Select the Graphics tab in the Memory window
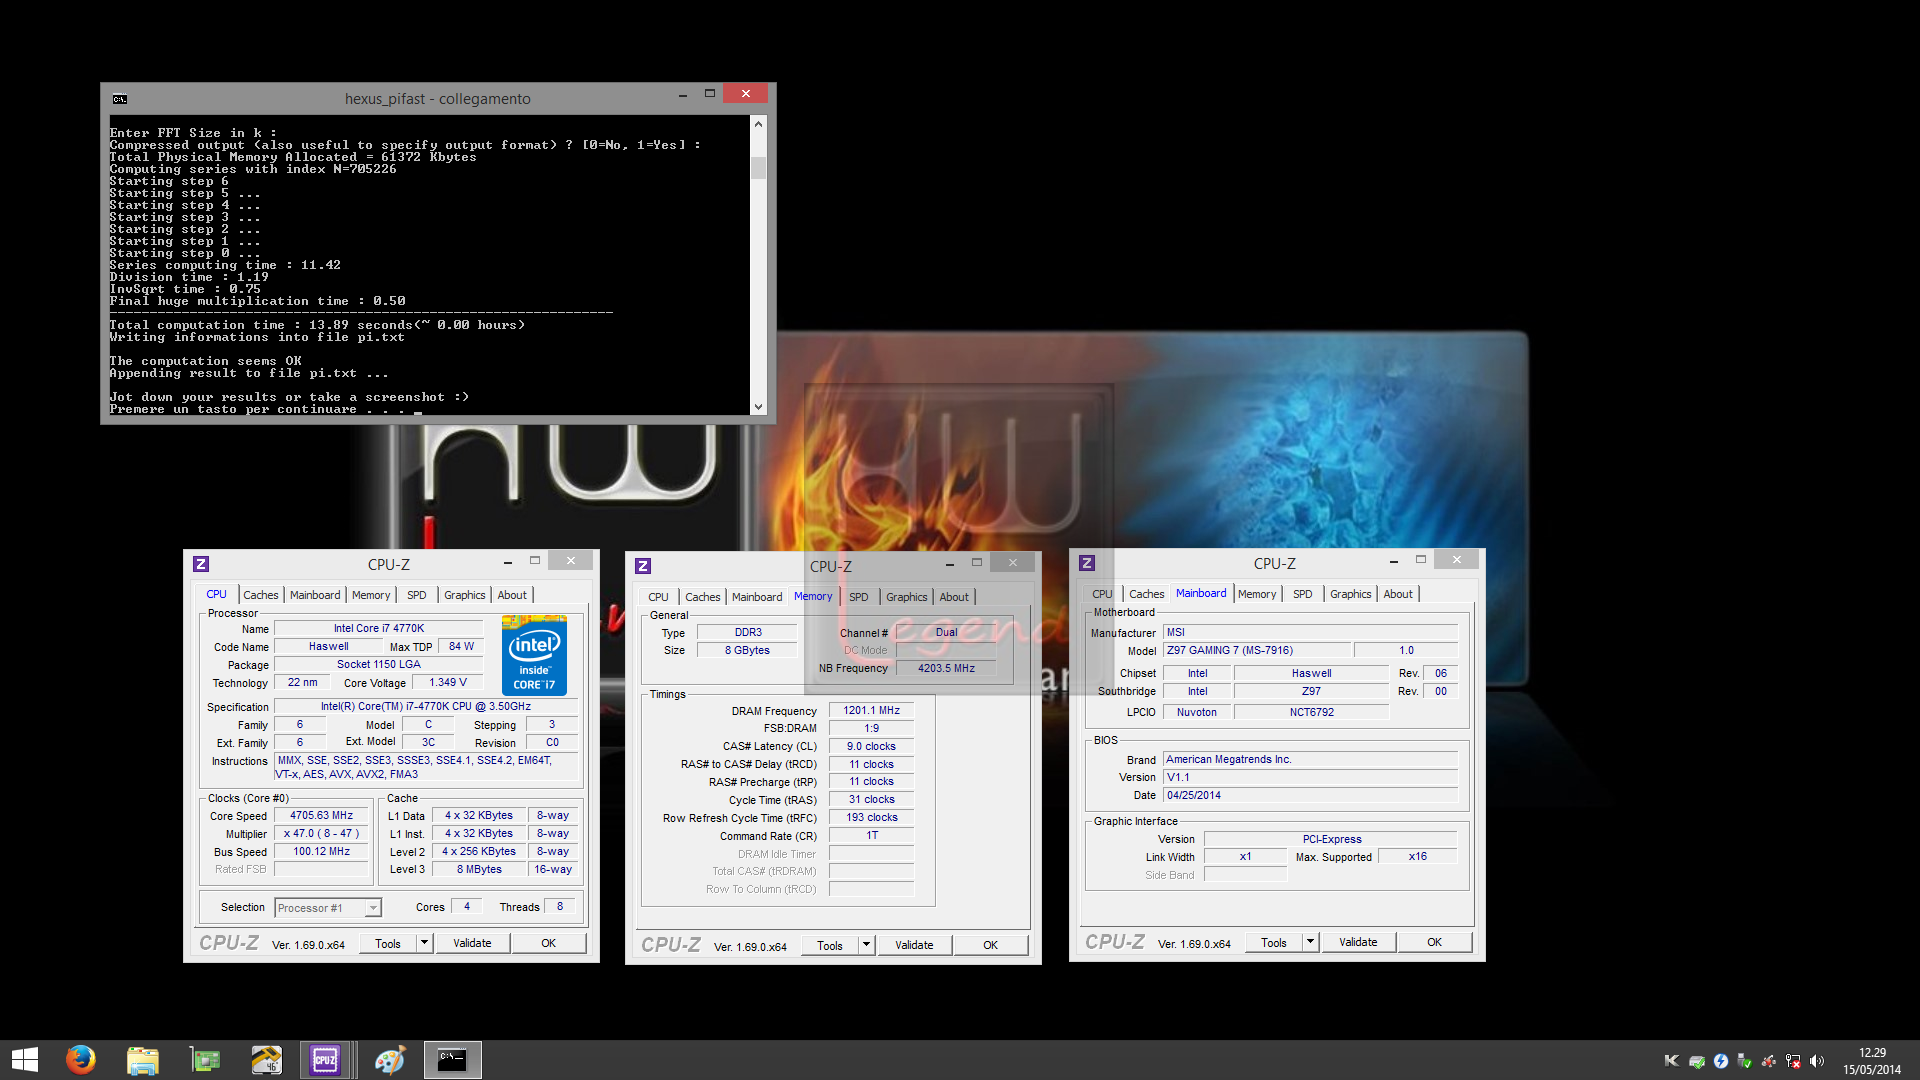Viewport: 1920px width, 1080px height. click(907, 597)
